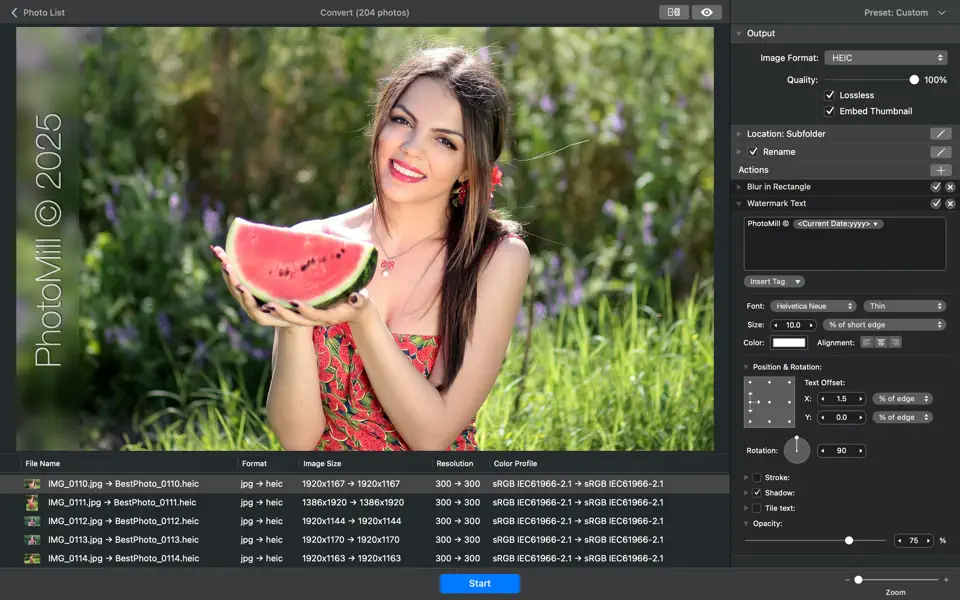Remove the Blur in Rectangle action via its X icon
Screen dimensions: 960x600
tap(950, 186)
